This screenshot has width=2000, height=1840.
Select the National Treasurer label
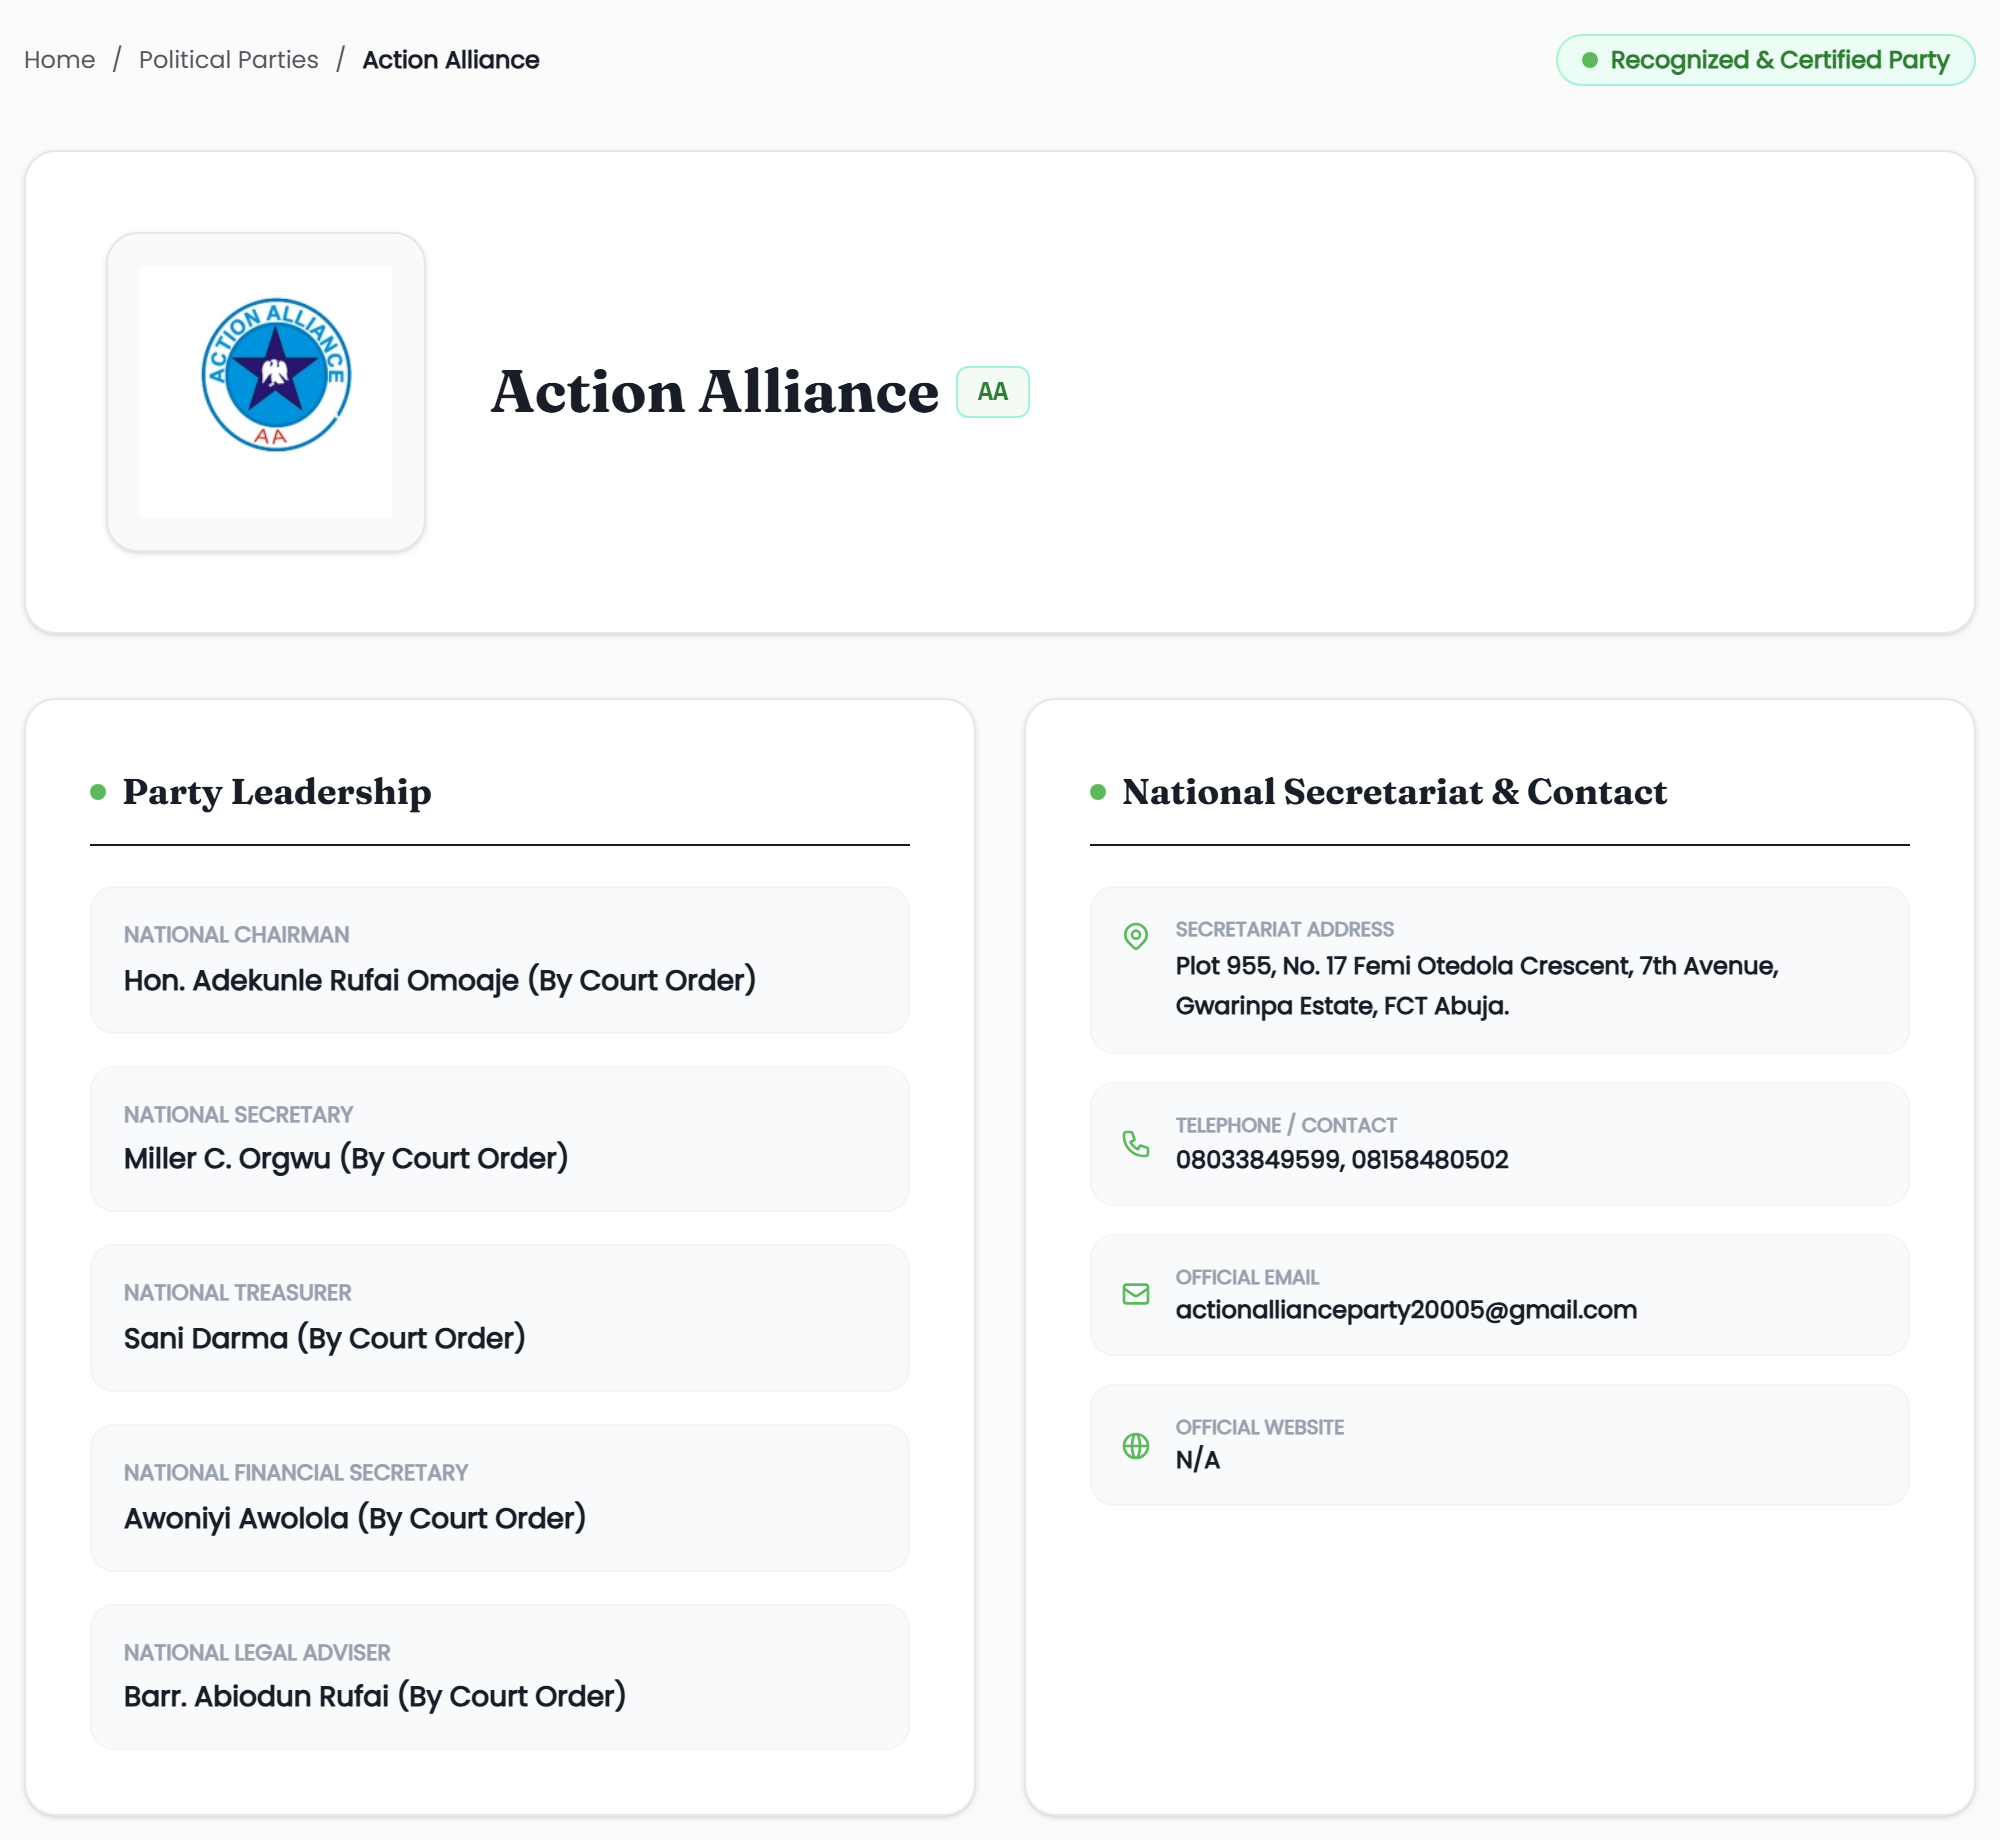pyautogui.click(x=237, y=1293)
